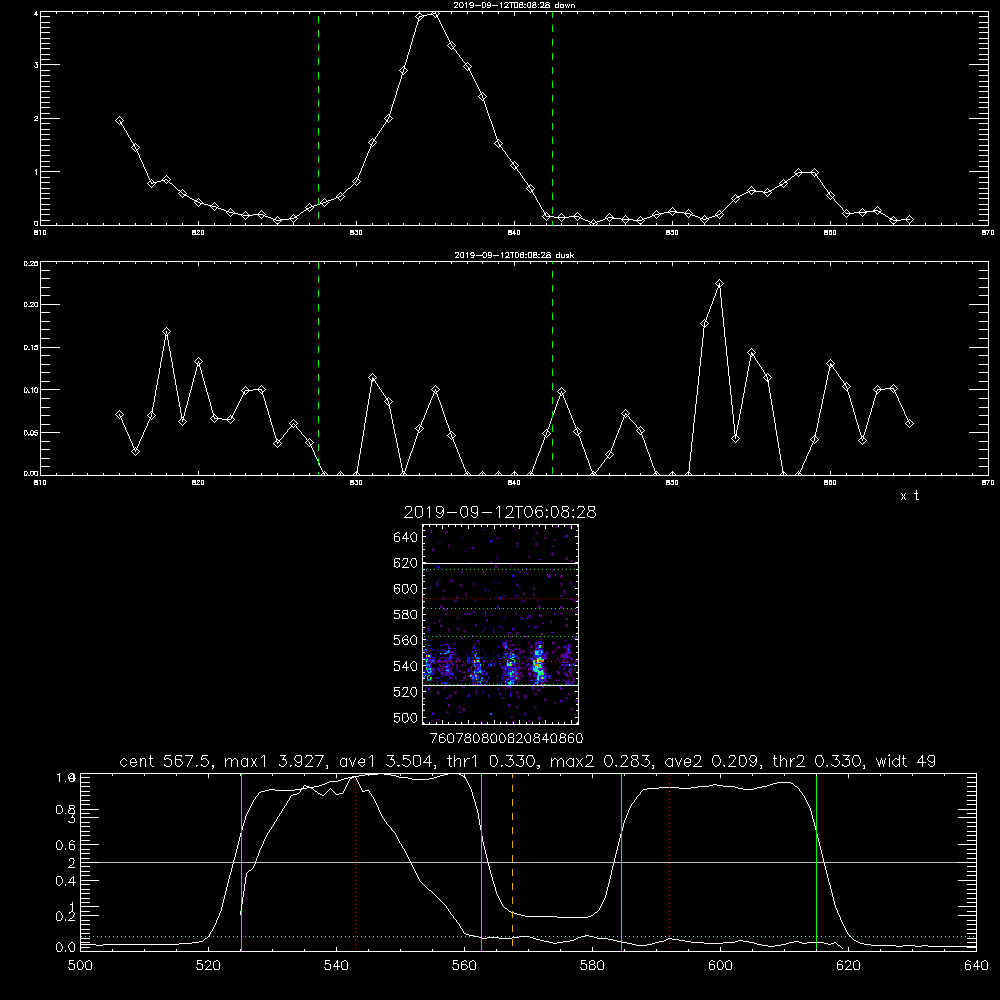Image resolution: width=1000 pixels, height=1000 pixels.
Task: Click the "600" label on profile plot x-axis
Action: point(720,966)
